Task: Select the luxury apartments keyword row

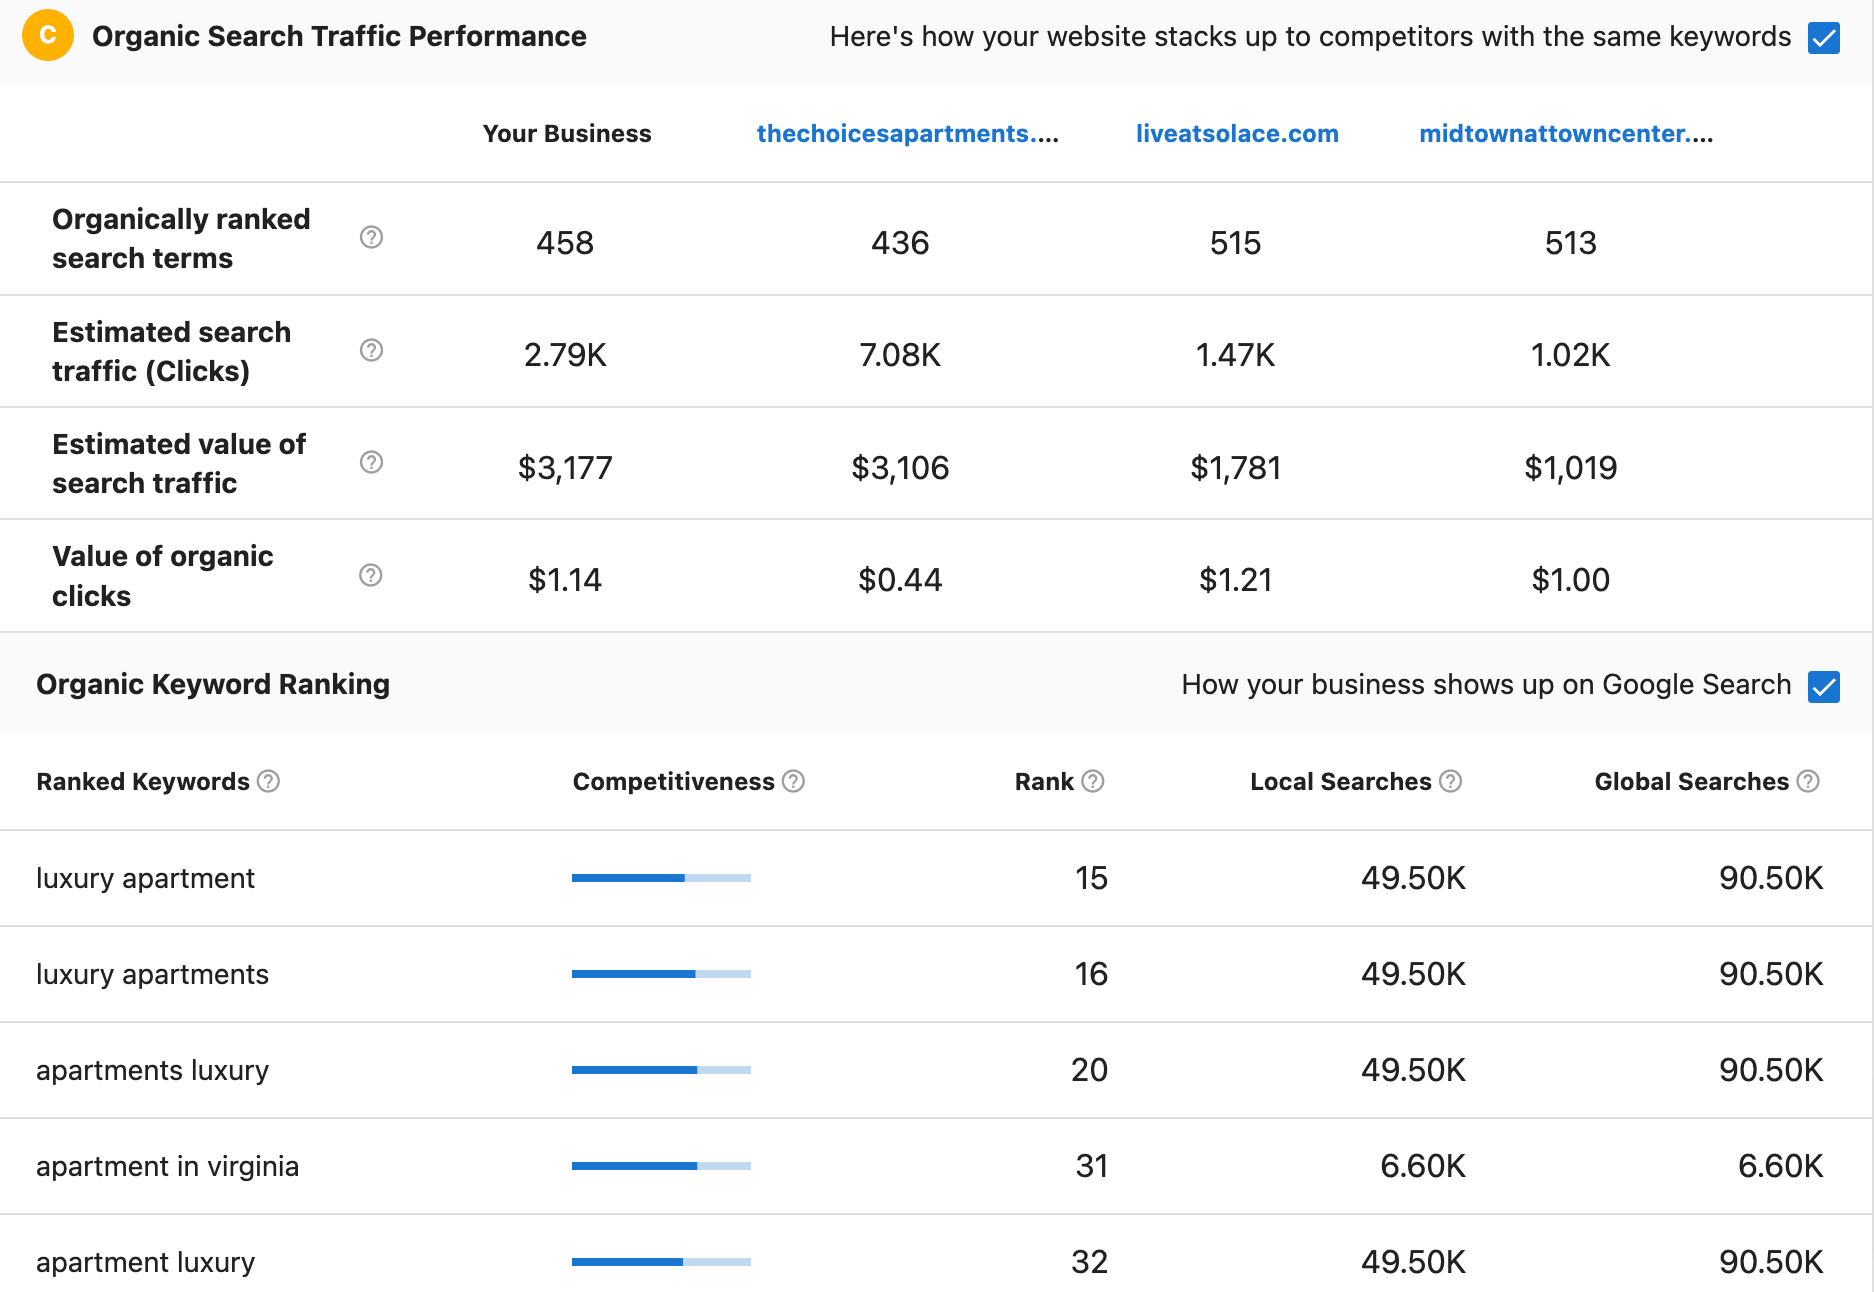Action: pyautogui.click(x=152, y=974)
